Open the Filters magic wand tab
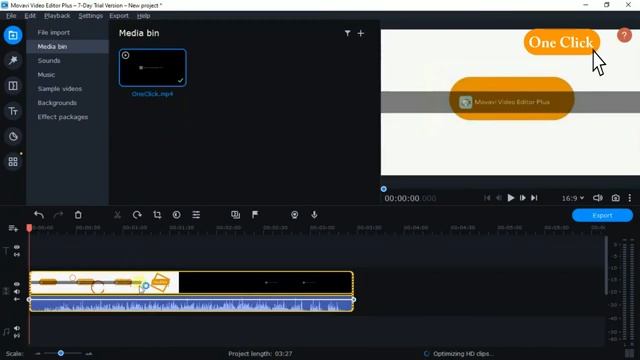This screenshot has height=360, width=640. tap(13, 60)
